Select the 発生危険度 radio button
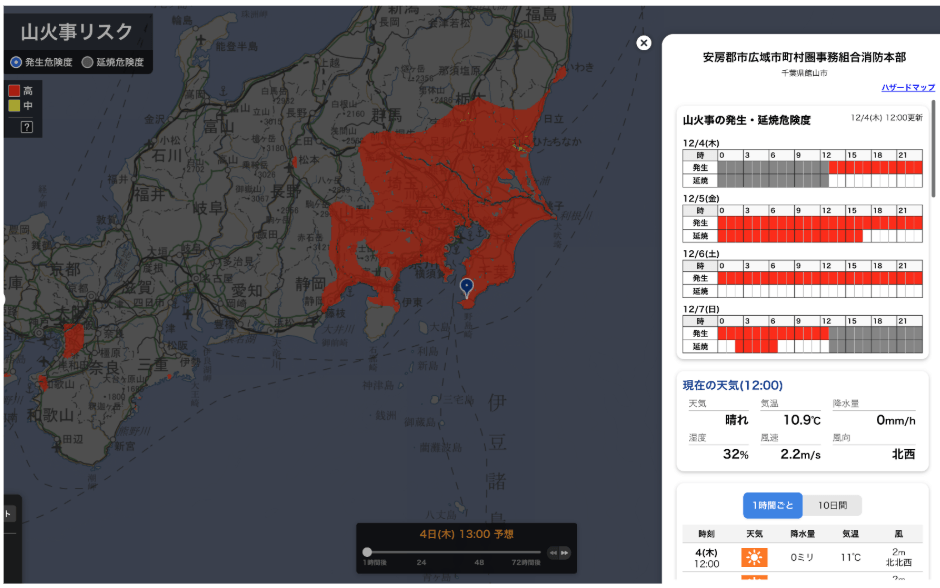The width and height of the screenshot is (940, 588). tap(16, 62)
